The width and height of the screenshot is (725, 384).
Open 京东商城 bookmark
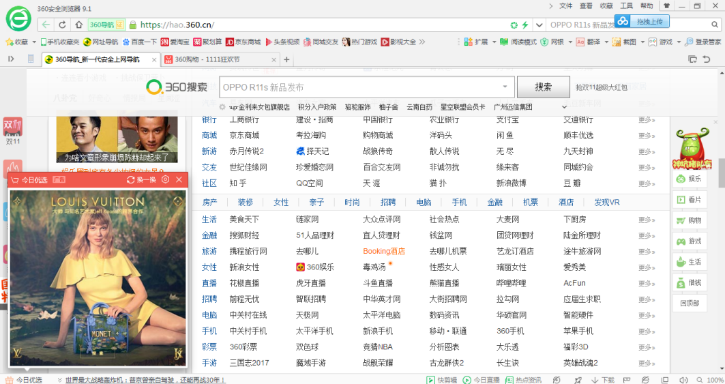pyautogui.click(x=244, y=42)
